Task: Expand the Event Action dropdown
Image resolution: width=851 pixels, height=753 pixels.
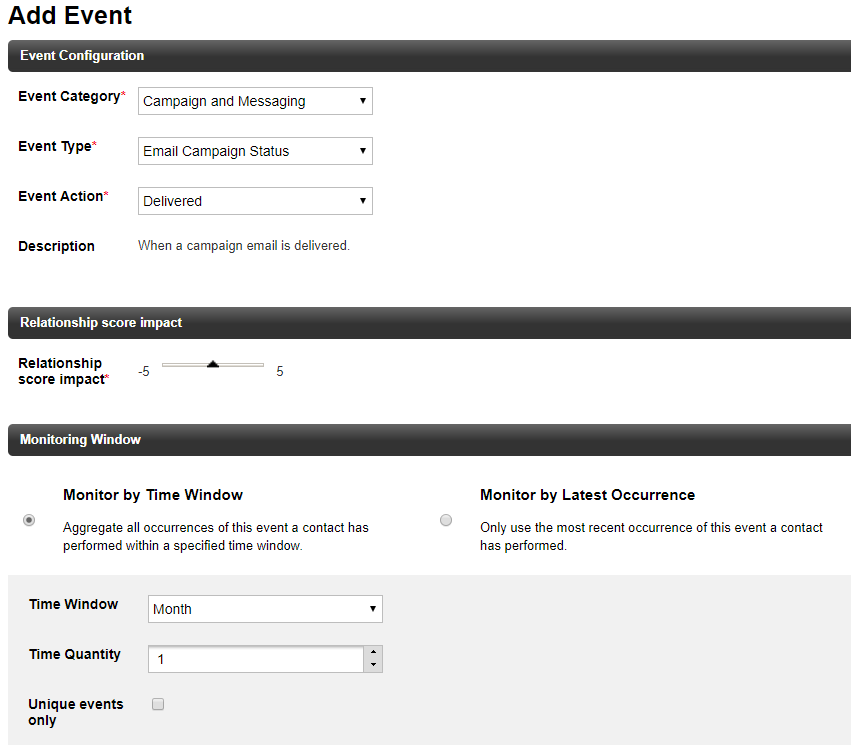Action: click(x=255, y=201)
